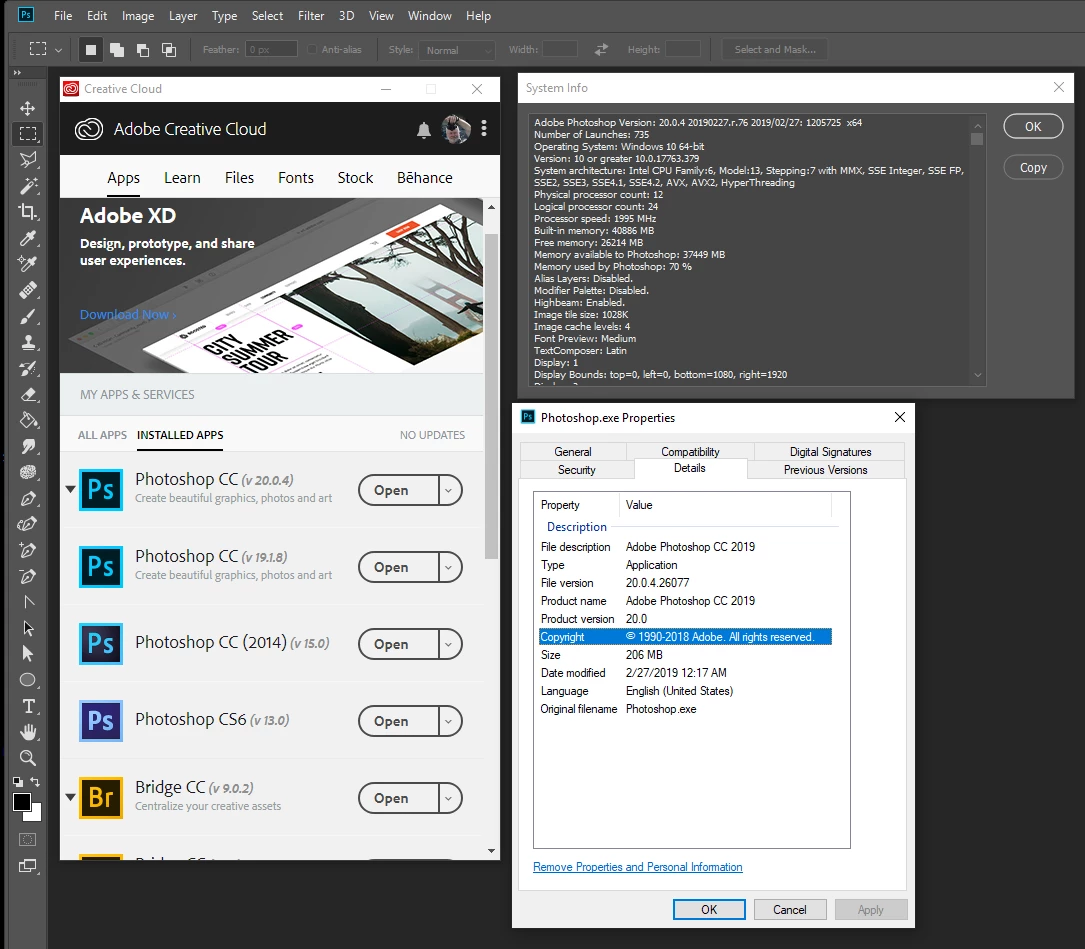Show the ALL APPS list
The image size is (1085, 949).
102,435
